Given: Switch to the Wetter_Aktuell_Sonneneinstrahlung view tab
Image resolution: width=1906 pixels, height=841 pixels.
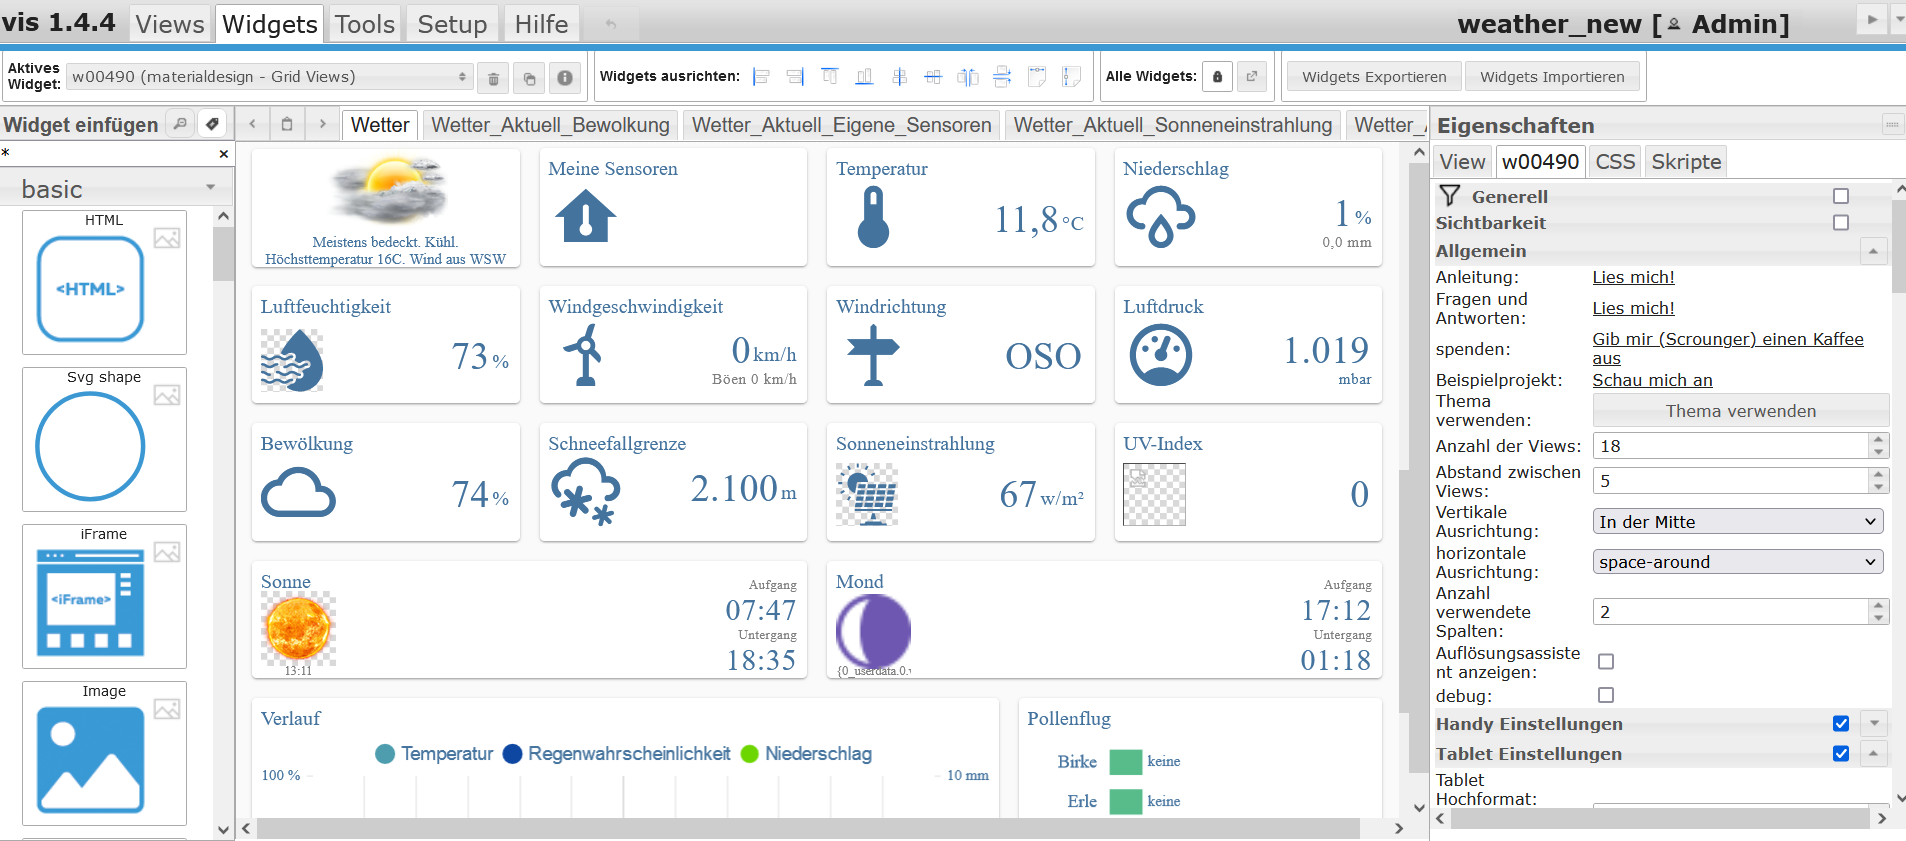Looking at the screenshot, I should pyautogui.click(x=1173, y=125).
